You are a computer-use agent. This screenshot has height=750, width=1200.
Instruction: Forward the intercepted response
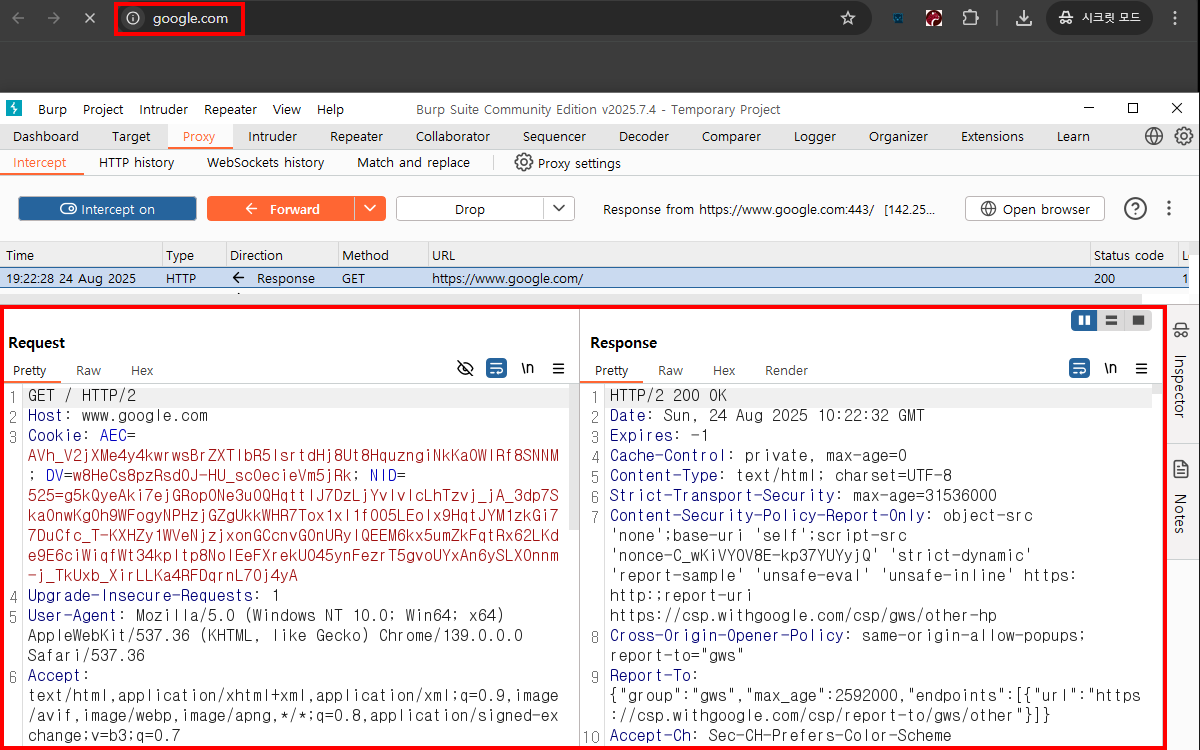(281, 209)
